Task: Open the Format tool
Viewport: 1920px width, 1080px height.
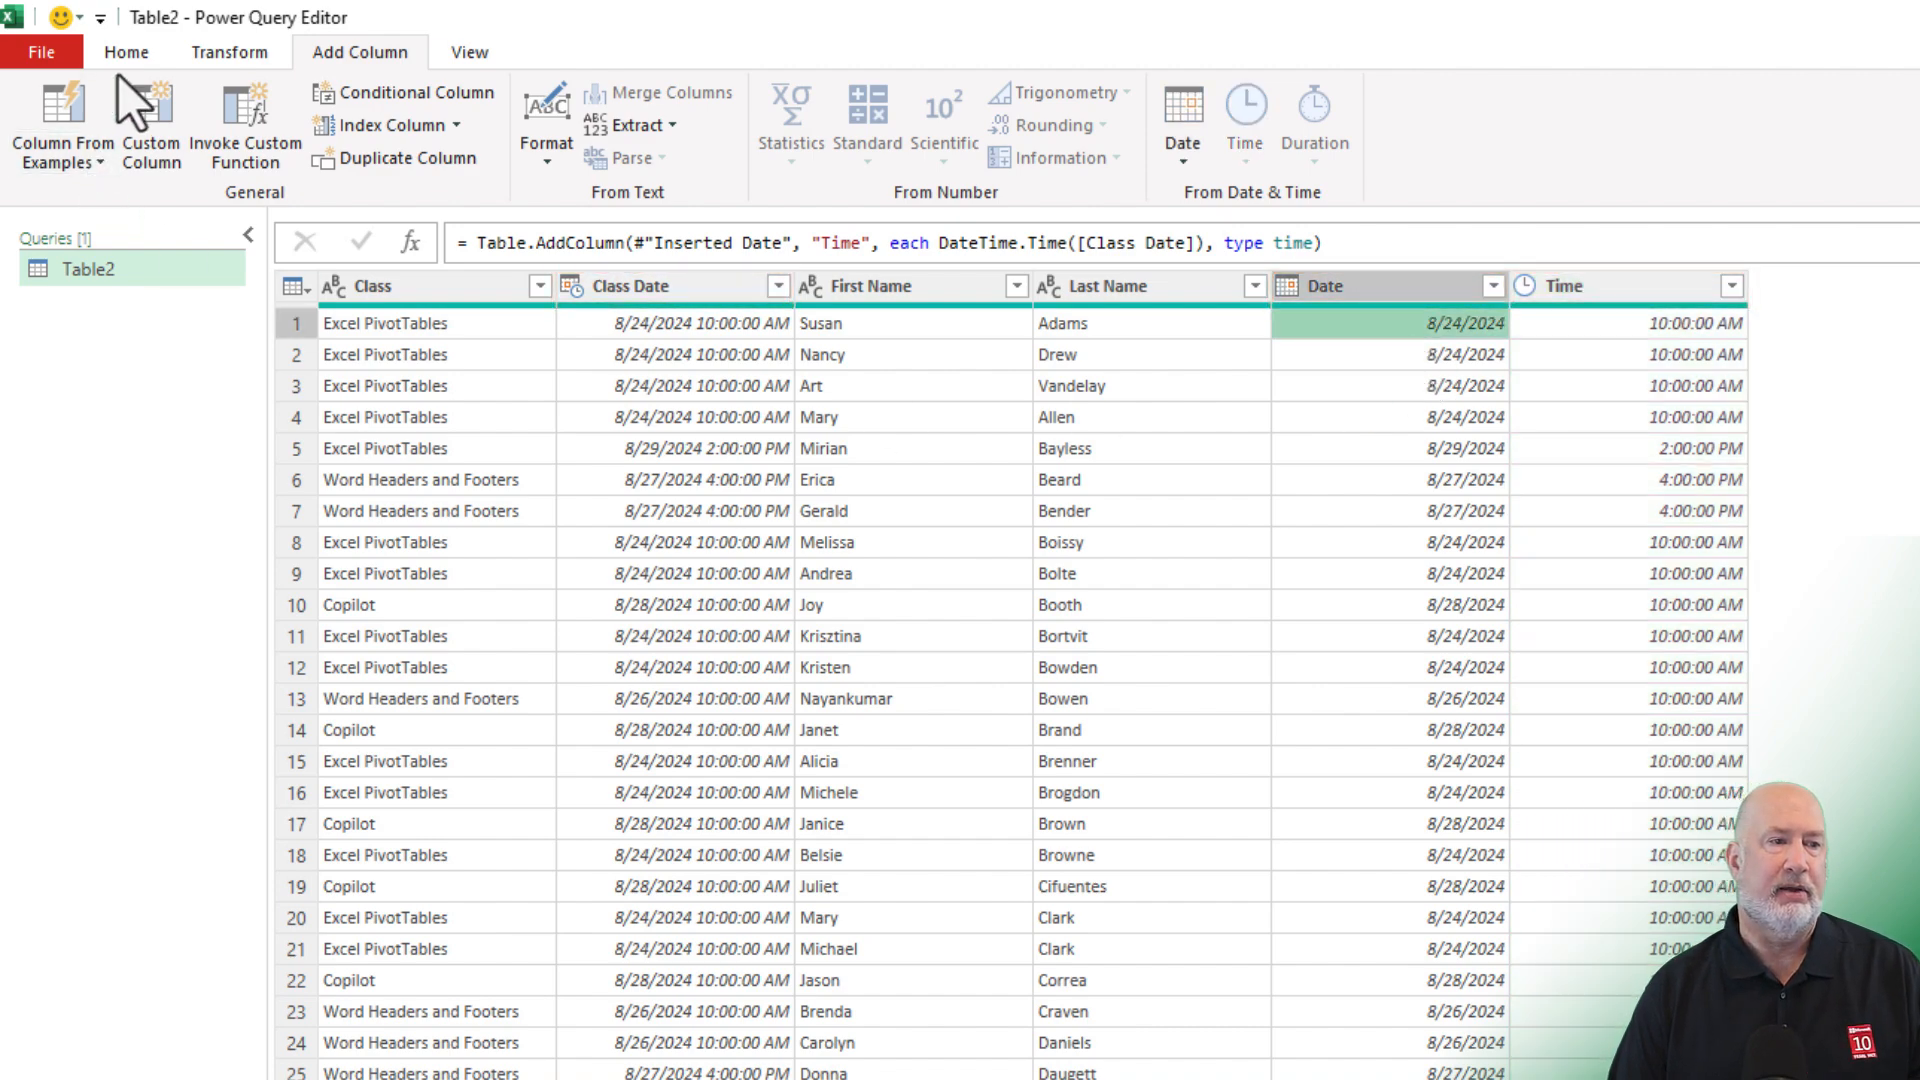Action: tap(545, 120)
